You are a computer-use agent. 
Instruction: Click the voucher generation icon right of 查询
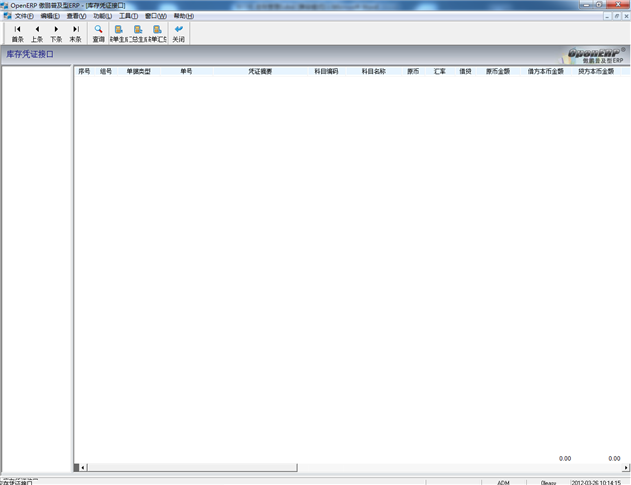pyautogui.click(x=118, y=33)
